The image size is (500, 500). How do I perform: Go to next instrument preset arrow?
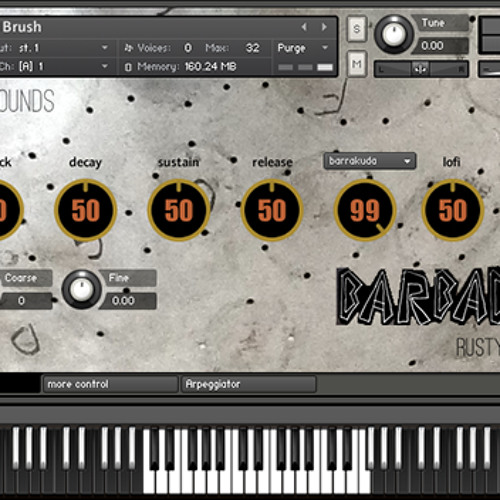[324, 27]
